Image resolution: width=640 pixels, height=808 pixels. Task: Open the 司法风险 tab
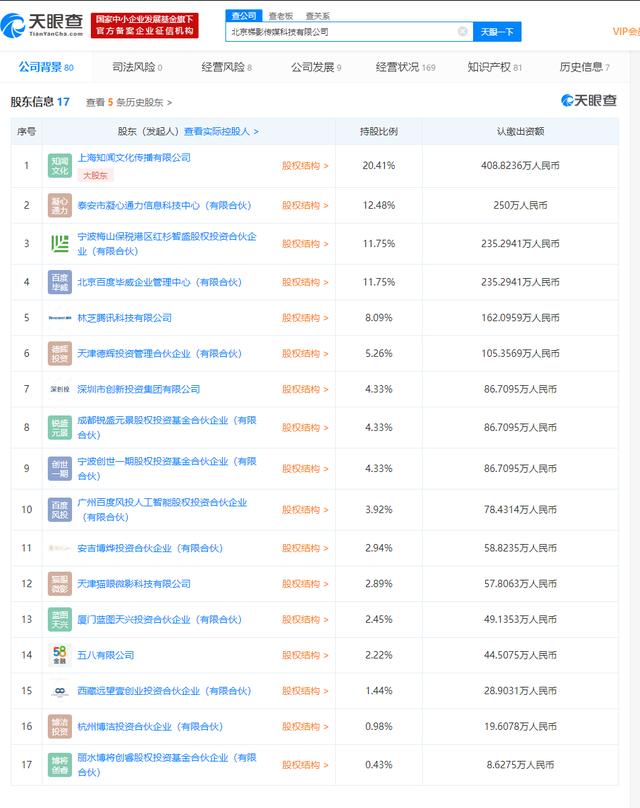pyautogui.click(x=137, y=67)
